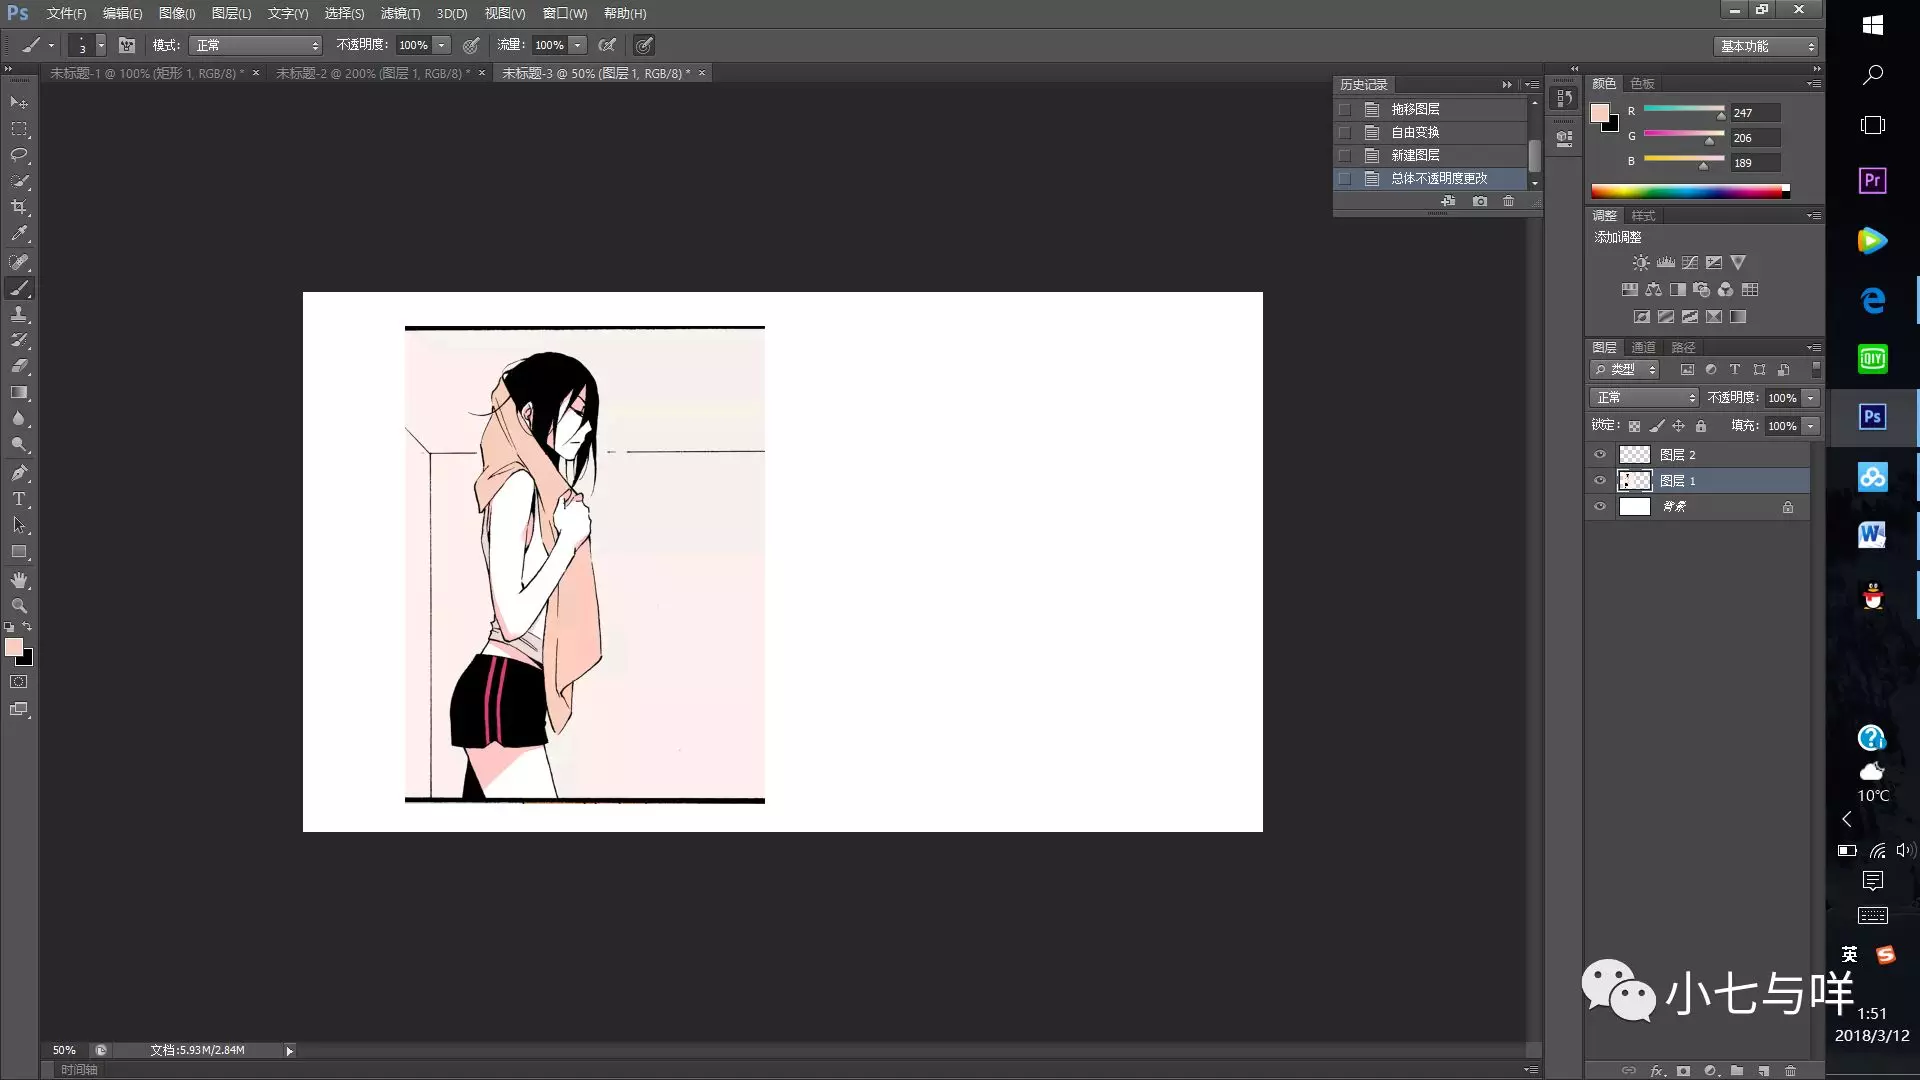1920x1080 pixels.
Task: Open the layer blend mode 正常 dropdown
Action: tap(1644, 398)
